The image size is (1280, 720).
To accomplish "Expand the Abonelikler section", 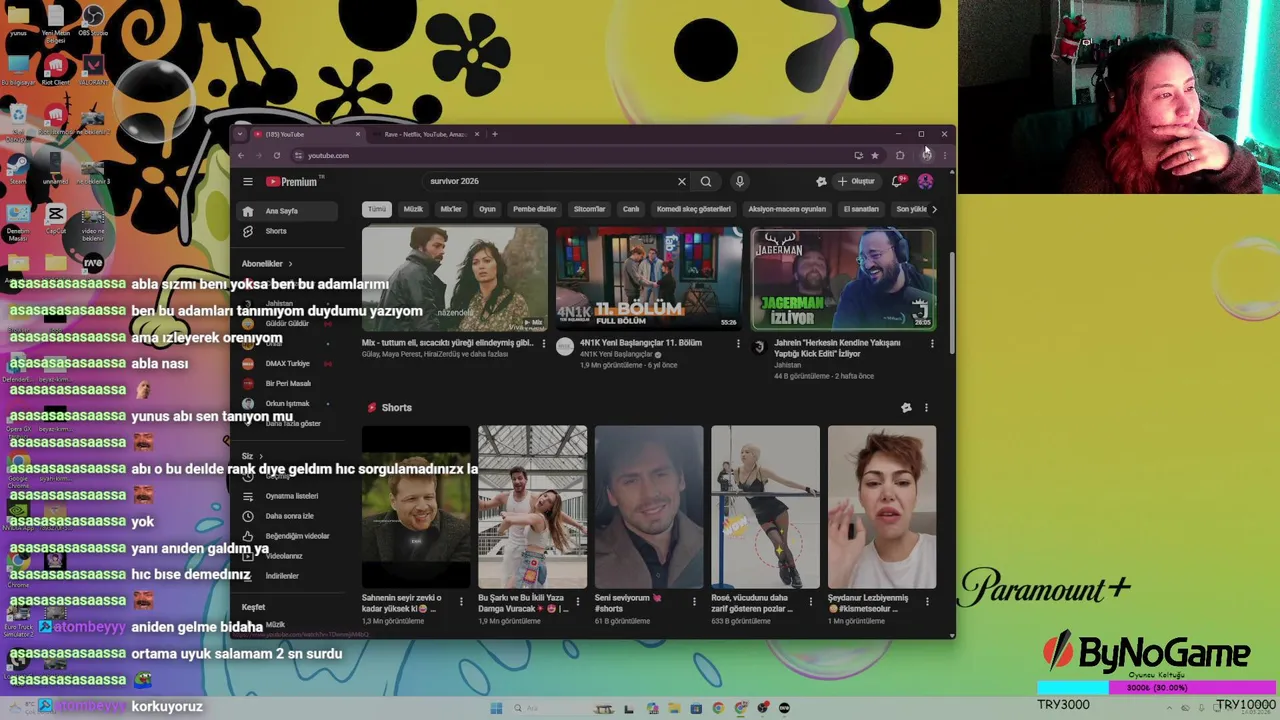I will tap(267, 264).
